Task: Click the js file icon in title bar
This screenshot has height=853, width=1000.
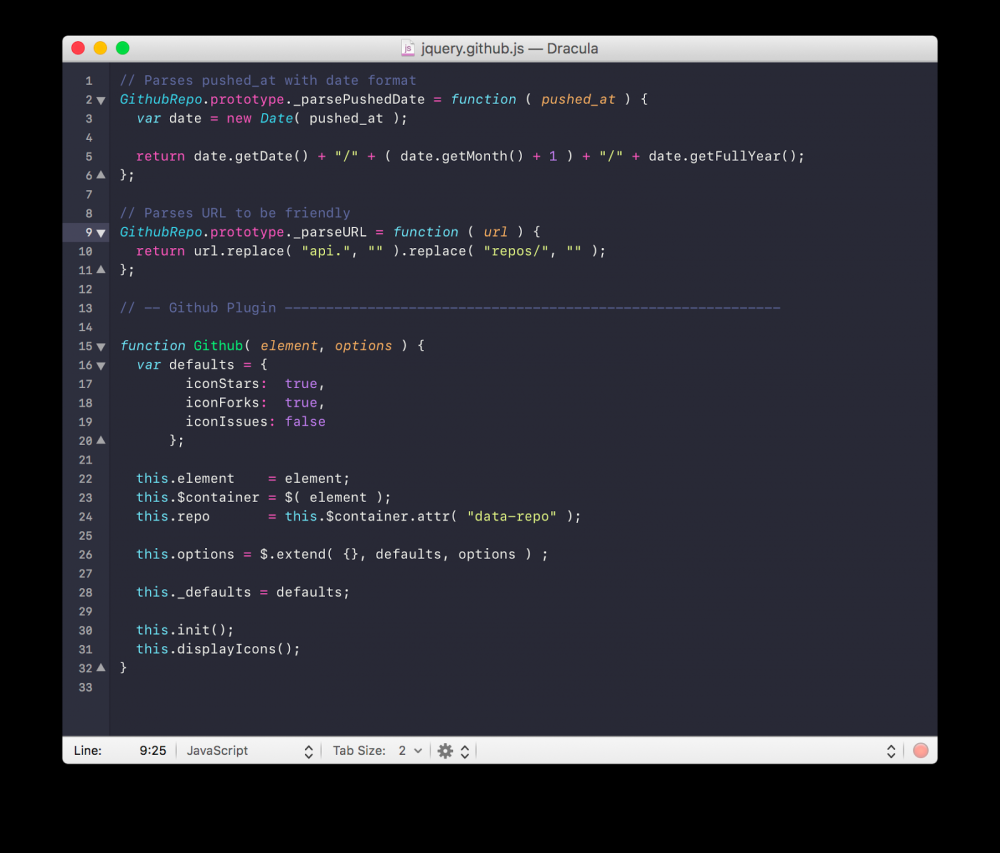Action: coord(408,48)
